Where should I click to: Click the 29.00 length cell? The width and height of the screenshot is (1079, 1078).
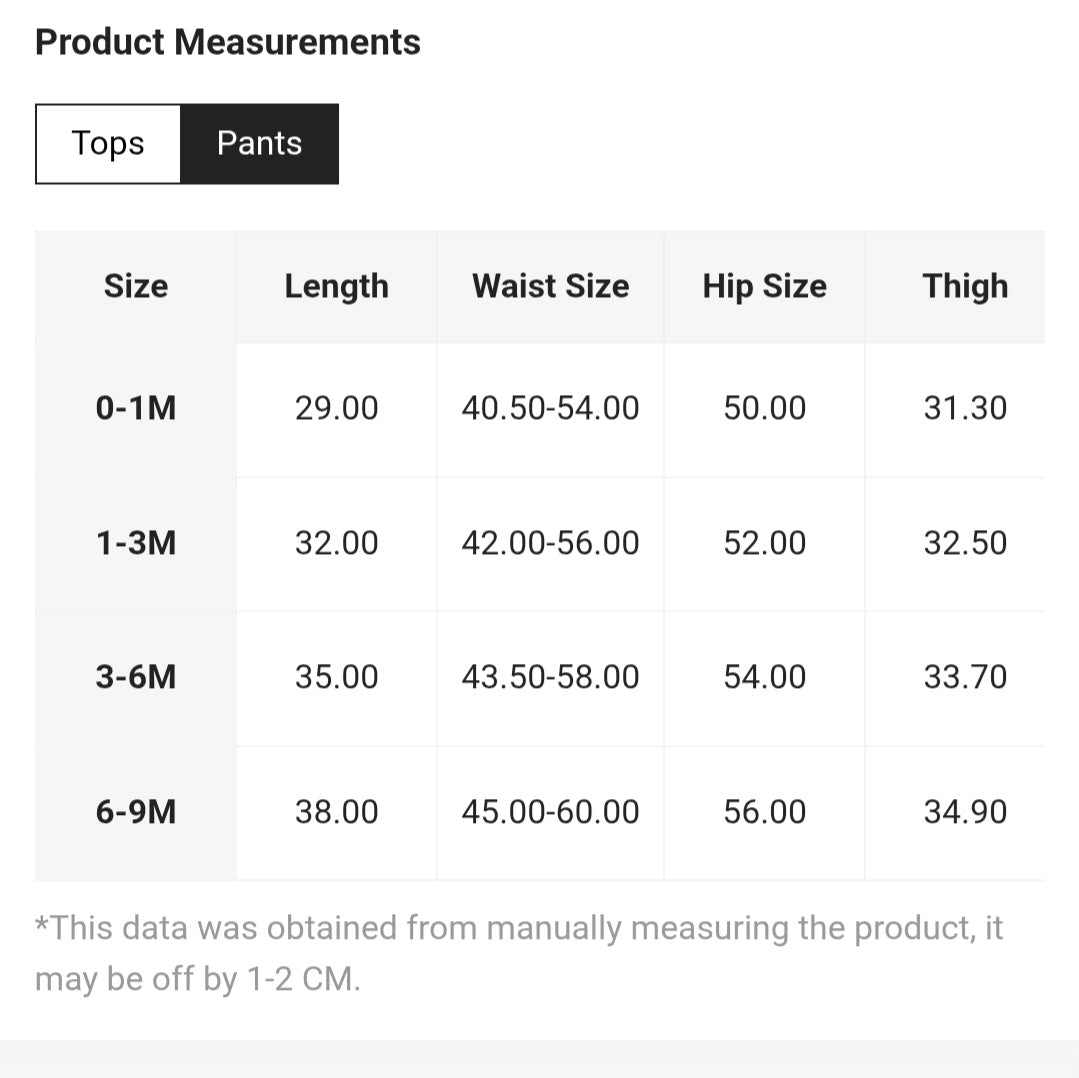[x=336, y=408]
